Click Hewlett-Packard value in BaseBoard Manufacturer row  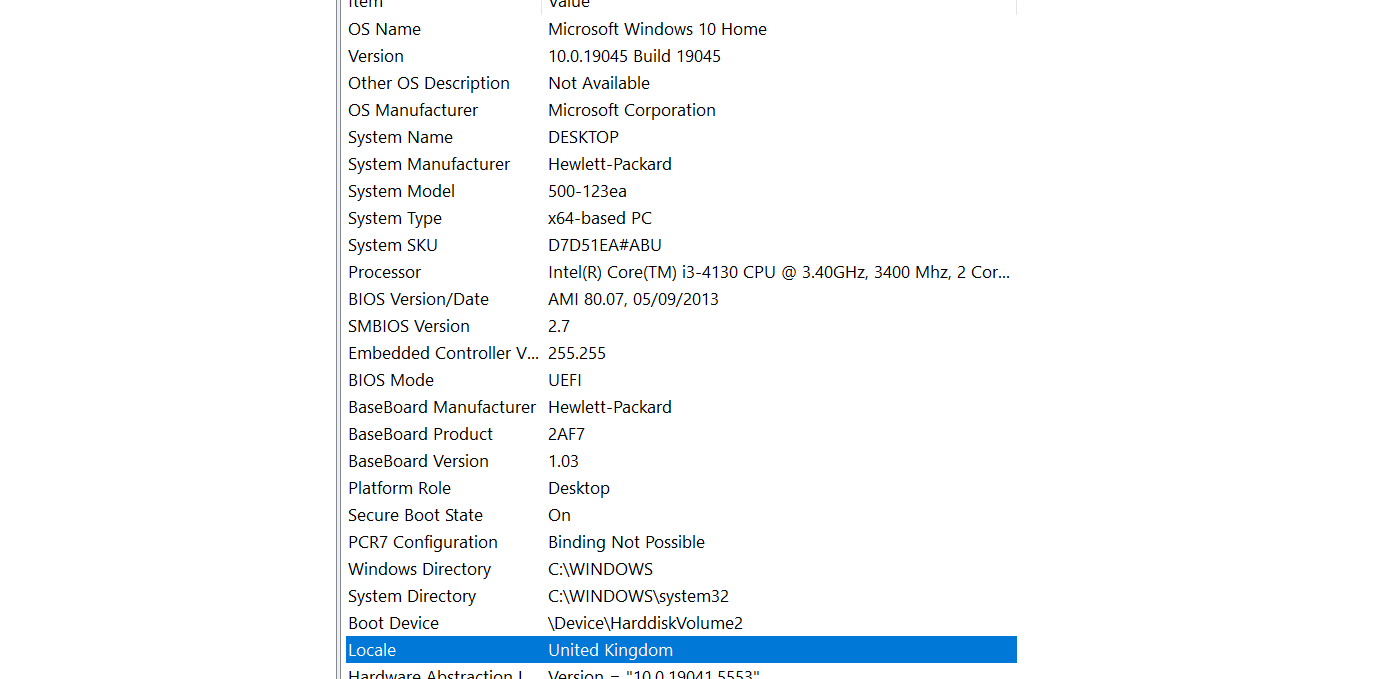coord(610,407)
